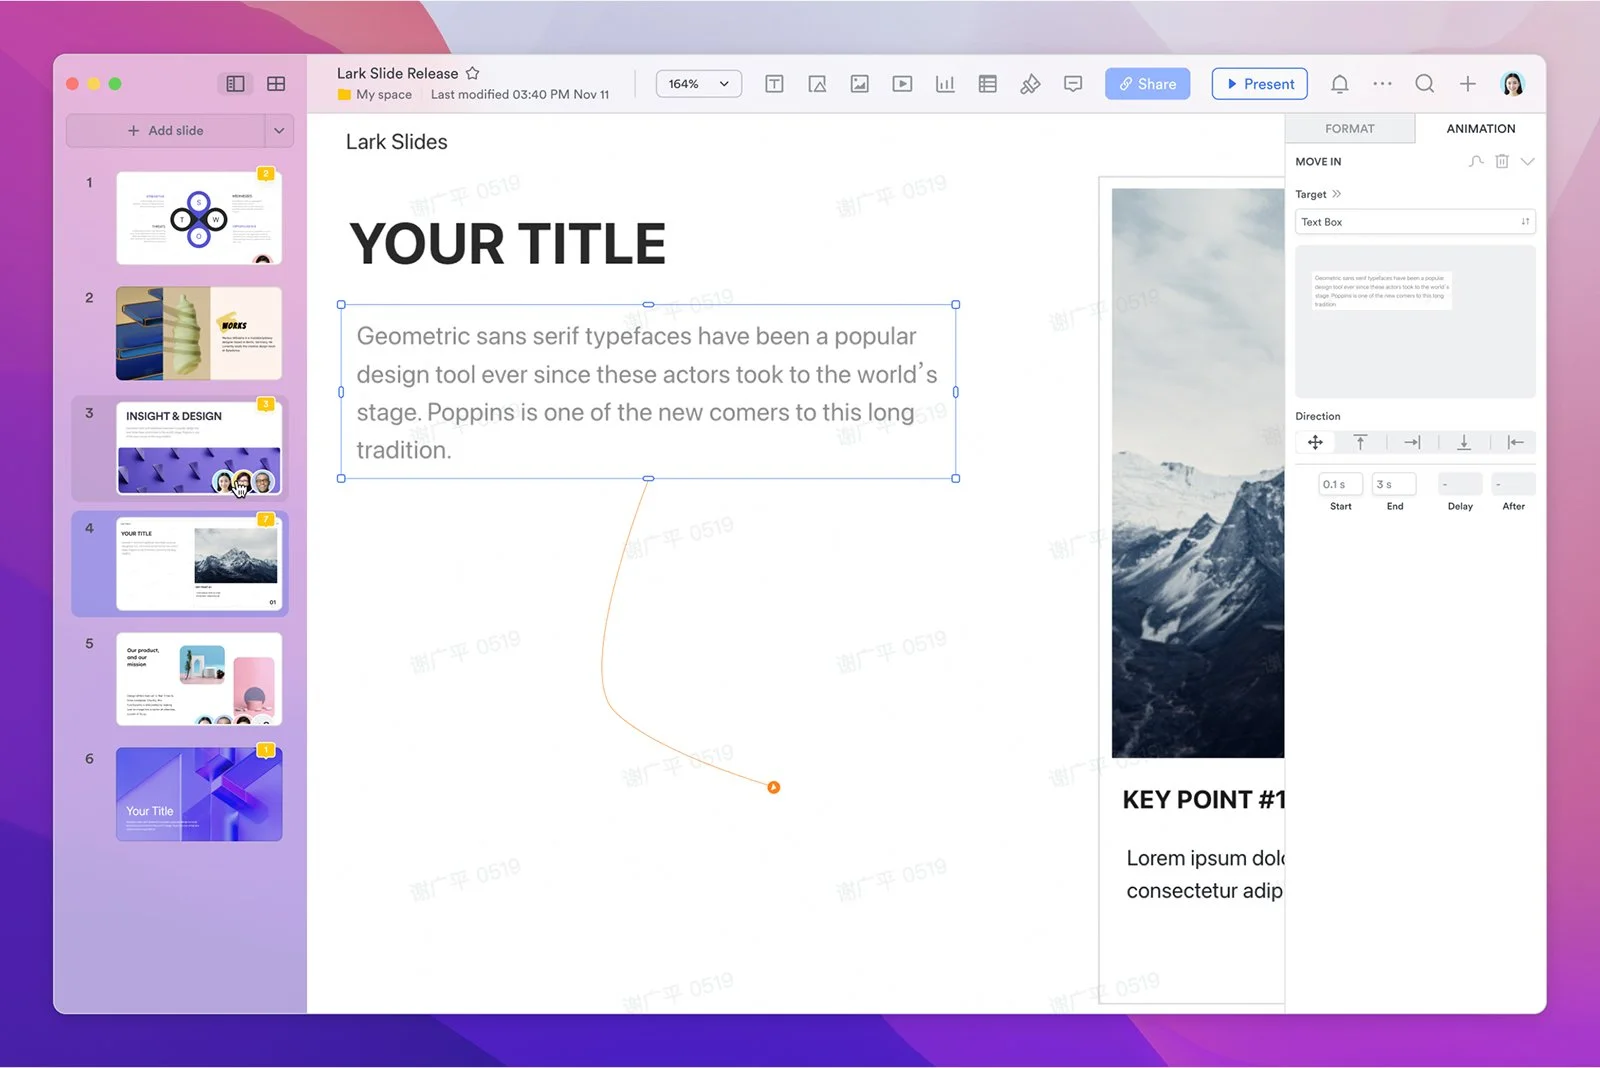Open the motion path curve icon
Image resolution: width=1600 pixels, height=1068 pixels.
(1476, 161)
